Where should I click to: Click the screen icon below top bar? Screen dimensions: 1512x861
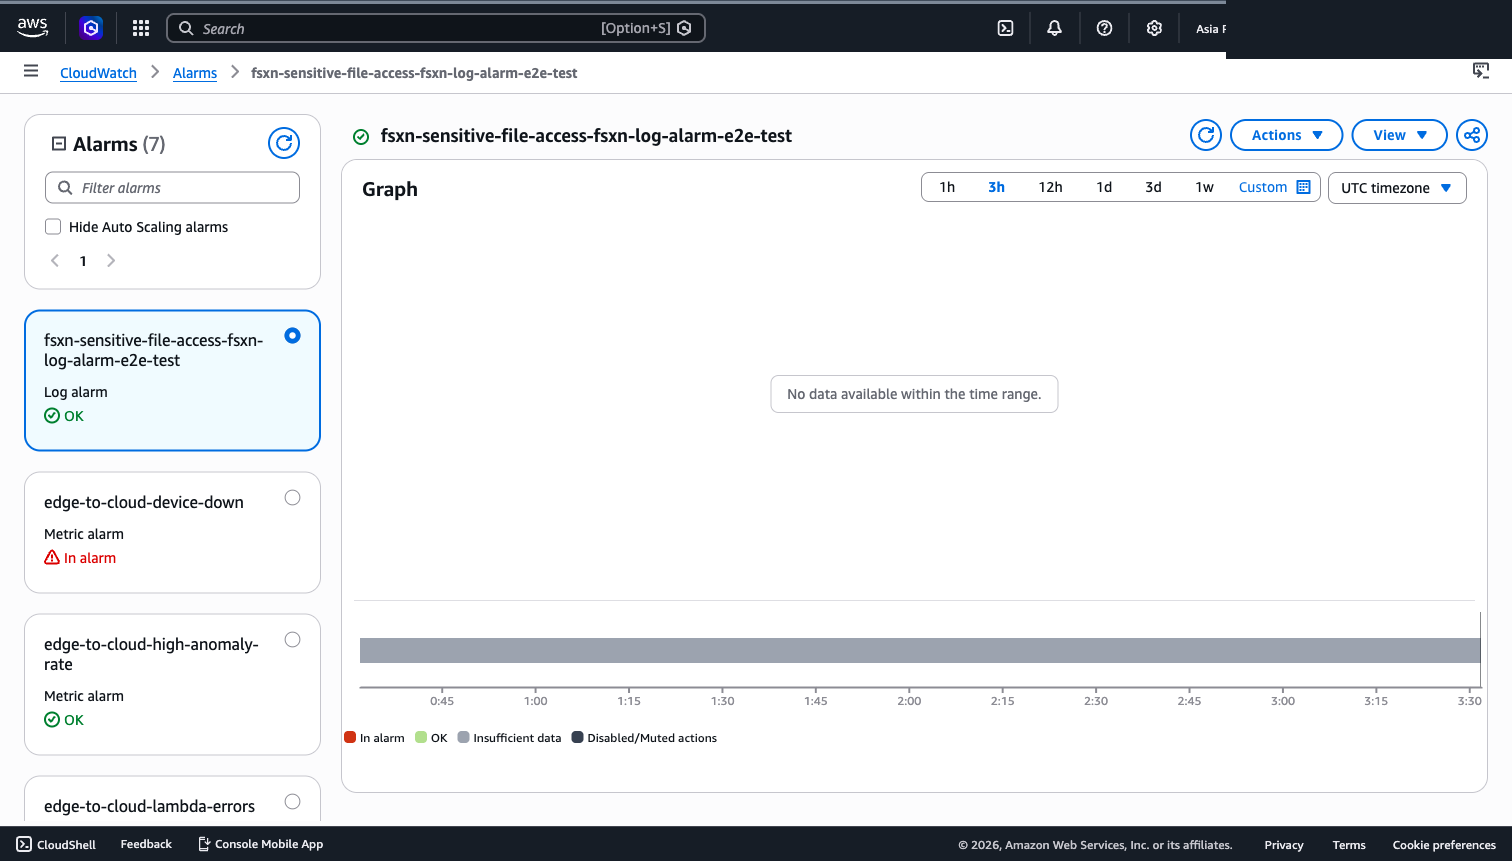pos(1481,70)
